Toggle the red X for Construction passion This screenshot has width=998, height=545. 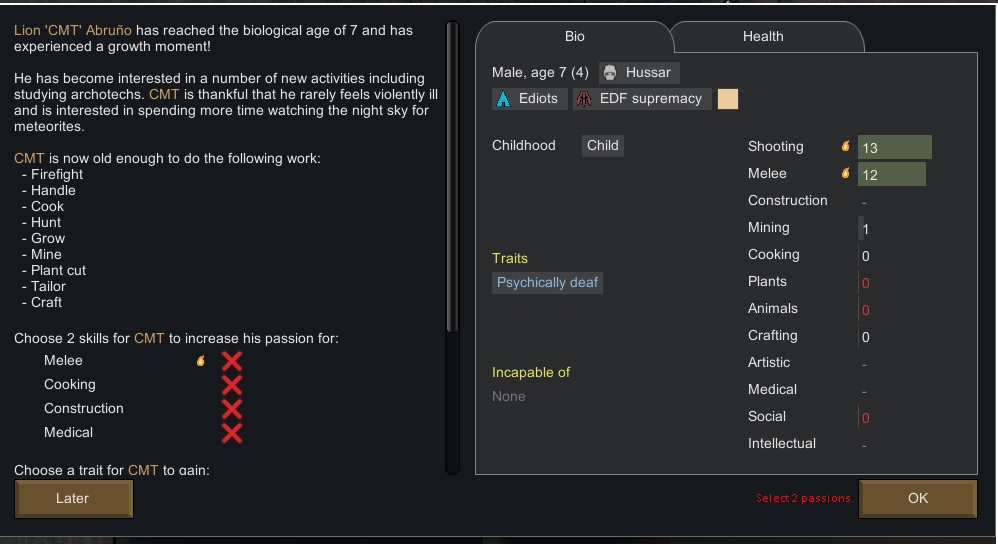232,409
